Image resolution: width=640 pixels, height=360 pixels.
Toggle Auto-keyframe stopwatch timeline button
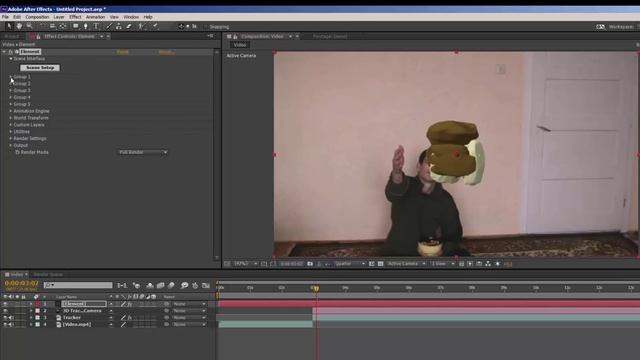[195, 285]
